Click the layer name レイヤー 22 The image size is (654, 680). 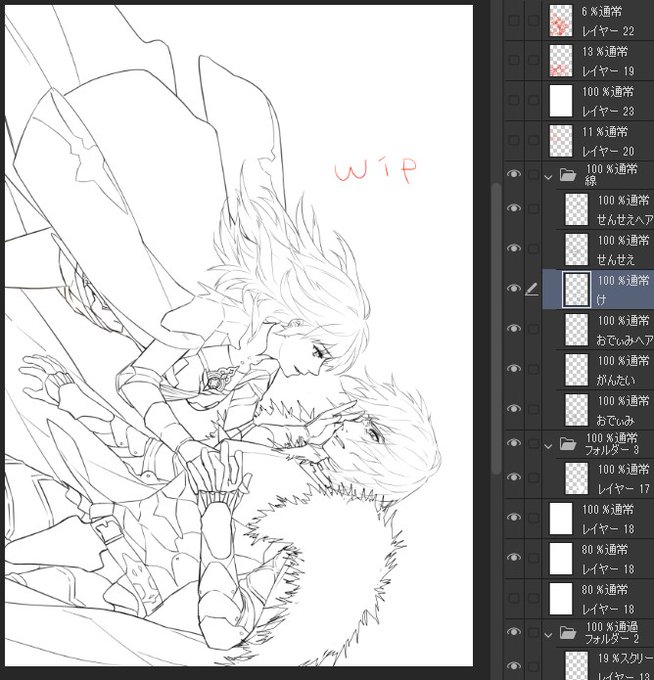click(x=608, y=31)
